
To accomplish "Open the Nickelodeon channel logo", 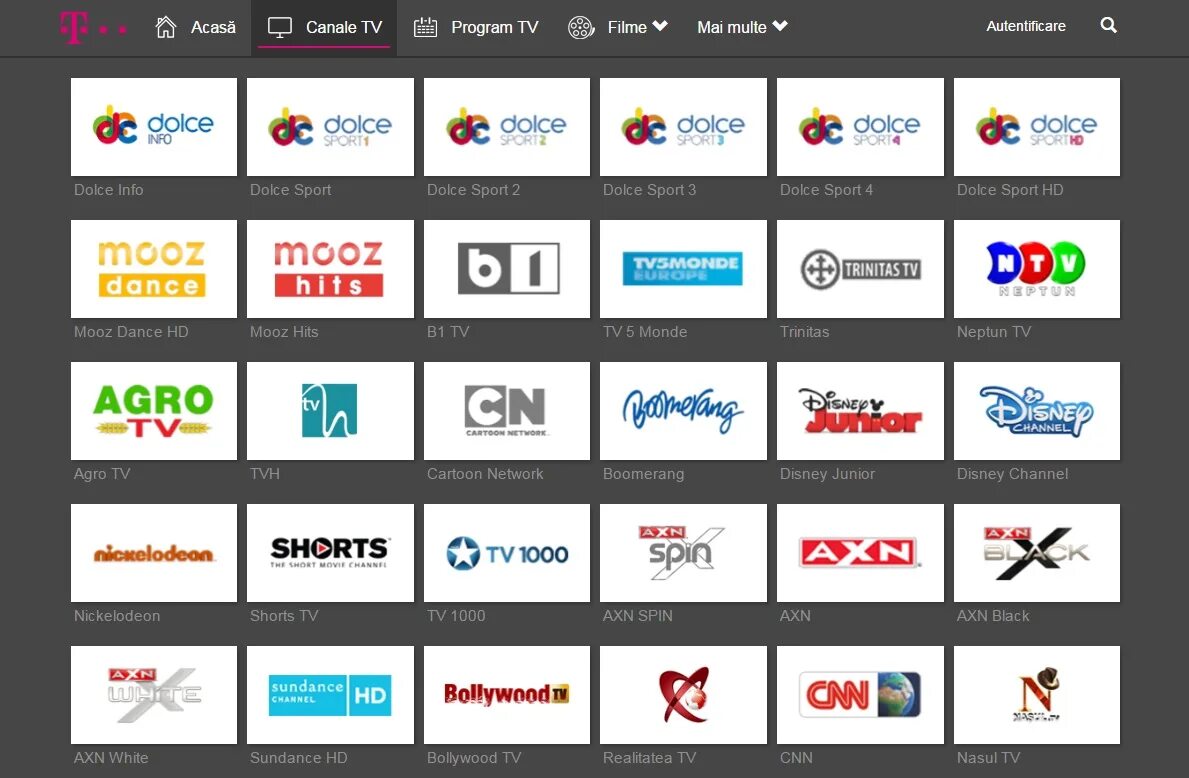I will click(x=154, y=553).
